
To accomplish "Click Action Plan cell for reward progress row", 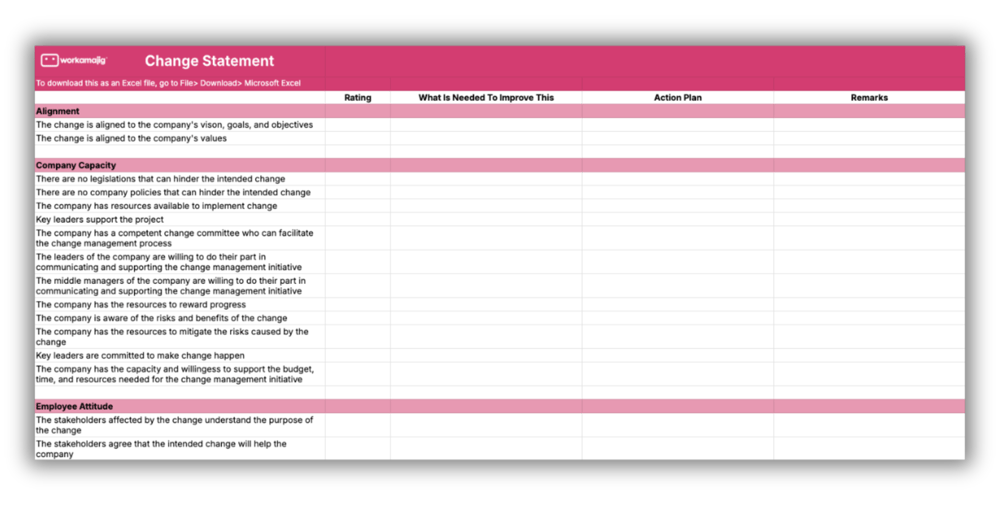I will click(x=678, y=305).
